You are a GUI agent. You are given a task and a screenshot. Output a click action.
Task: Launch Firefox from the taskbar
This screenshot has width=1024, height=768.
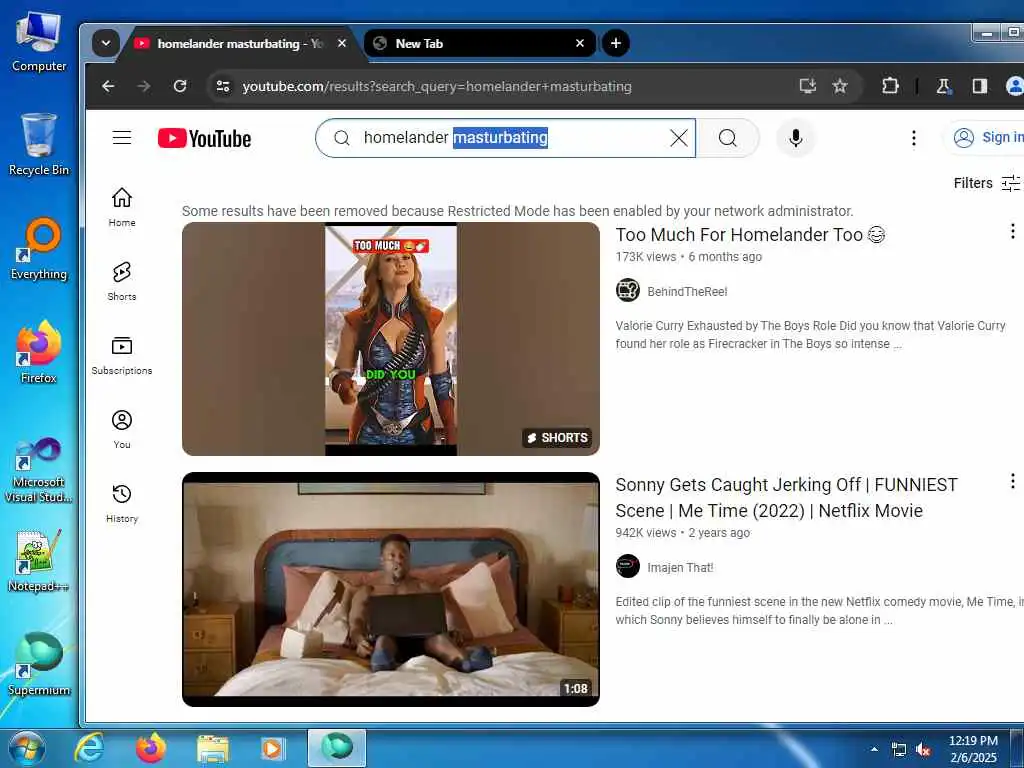(x=150, y=748)
